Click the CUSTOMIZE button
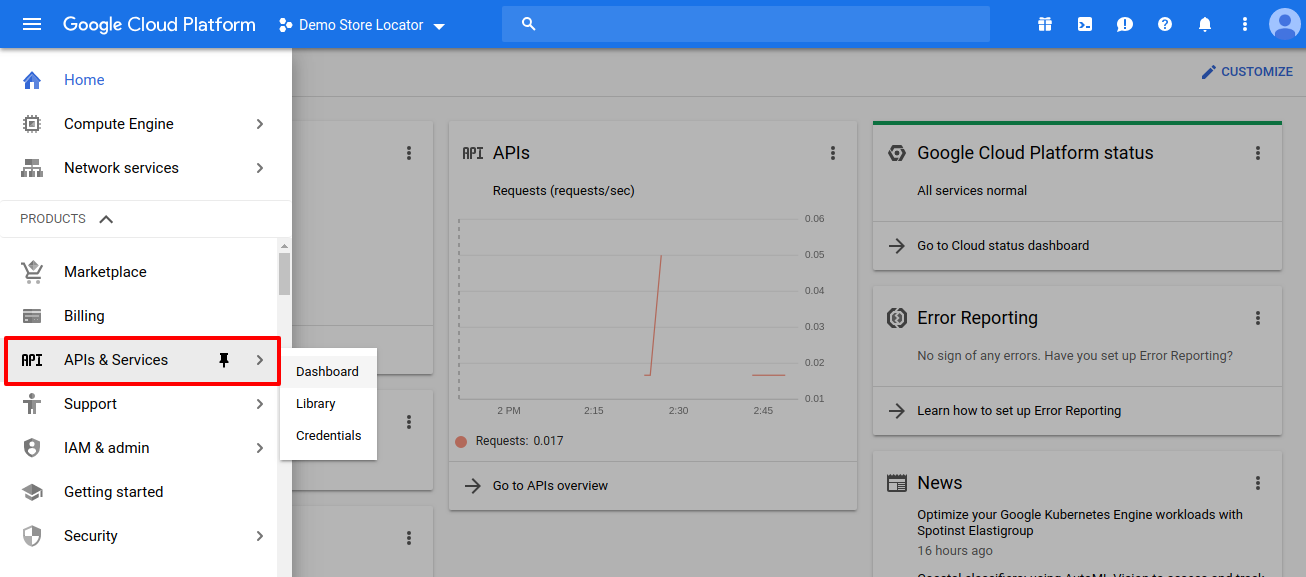1306x577 pixels. 1247,72
